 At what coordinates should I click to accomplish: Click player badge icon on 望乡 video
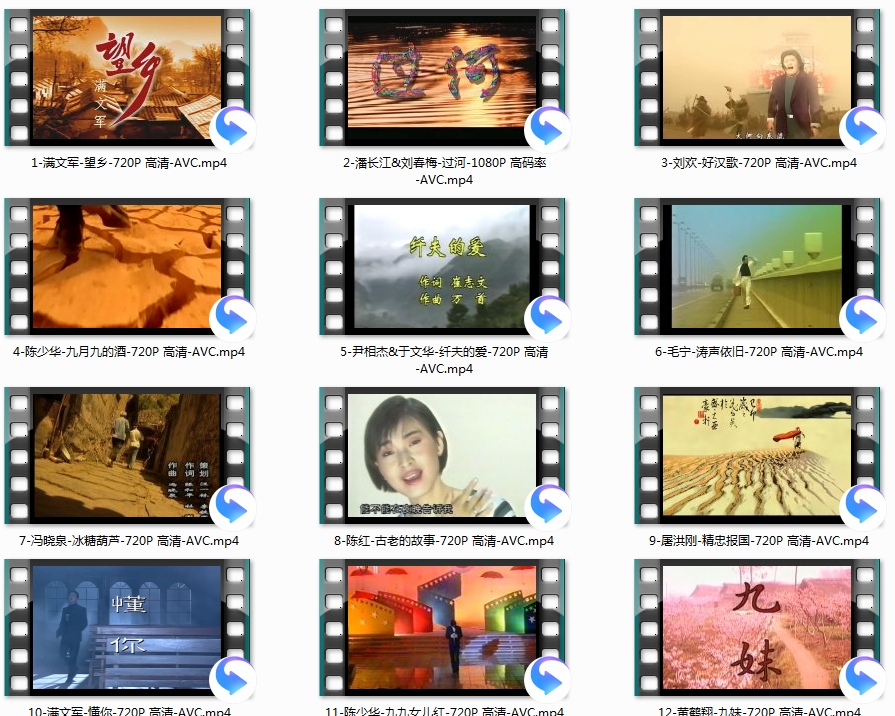coord(232,128)
